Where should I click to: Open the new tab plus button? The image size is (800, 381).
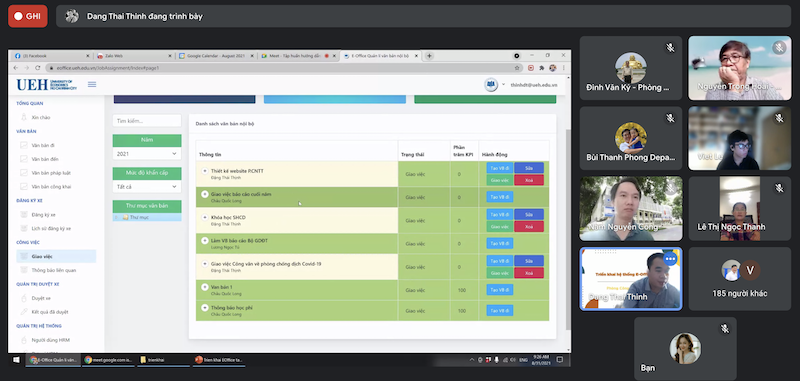[x=429, y=56]
